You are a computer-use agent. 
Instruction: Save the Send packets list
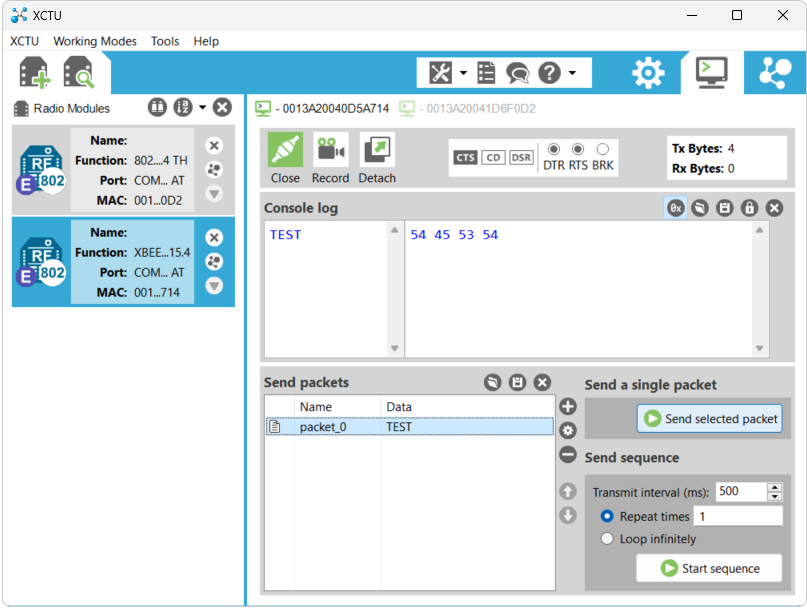(x=517, y=383)
